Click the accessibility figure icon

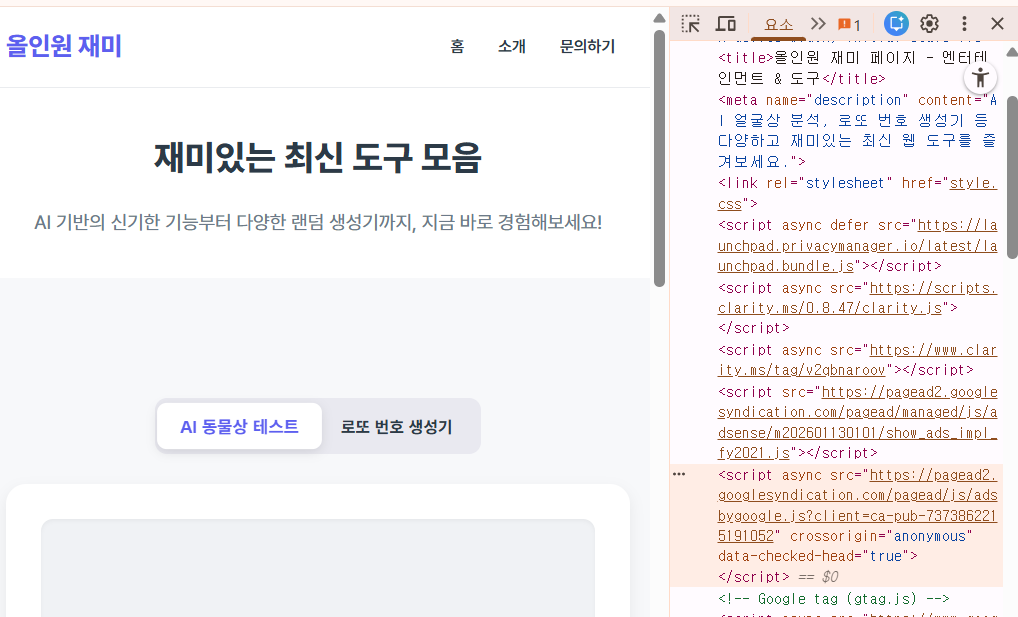click(980, 78)
